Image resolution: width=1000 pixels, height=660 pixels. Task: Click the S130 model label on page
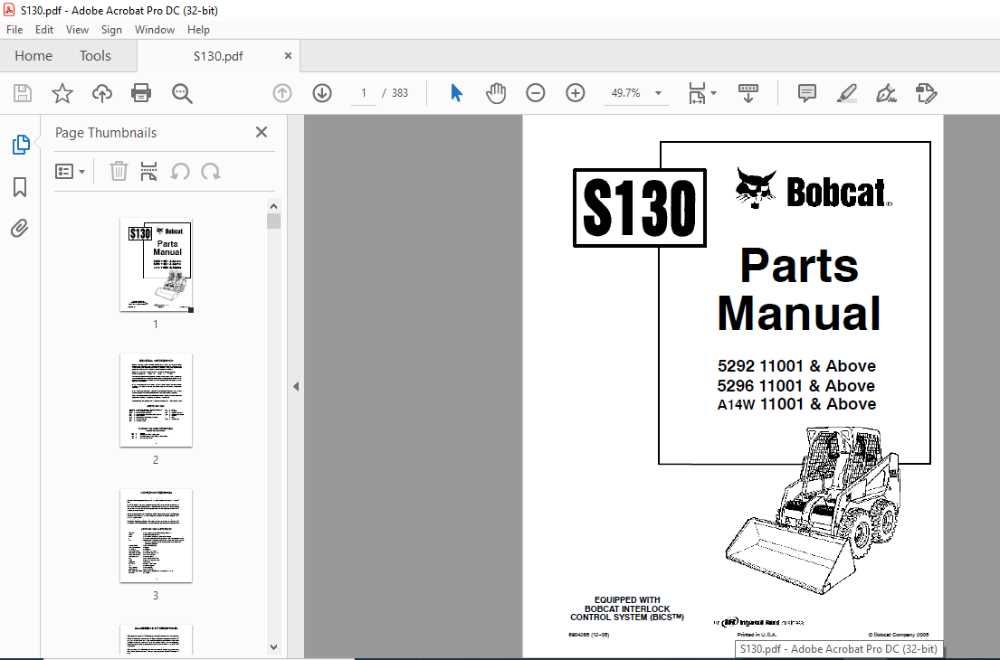click(x=640, y=208)
